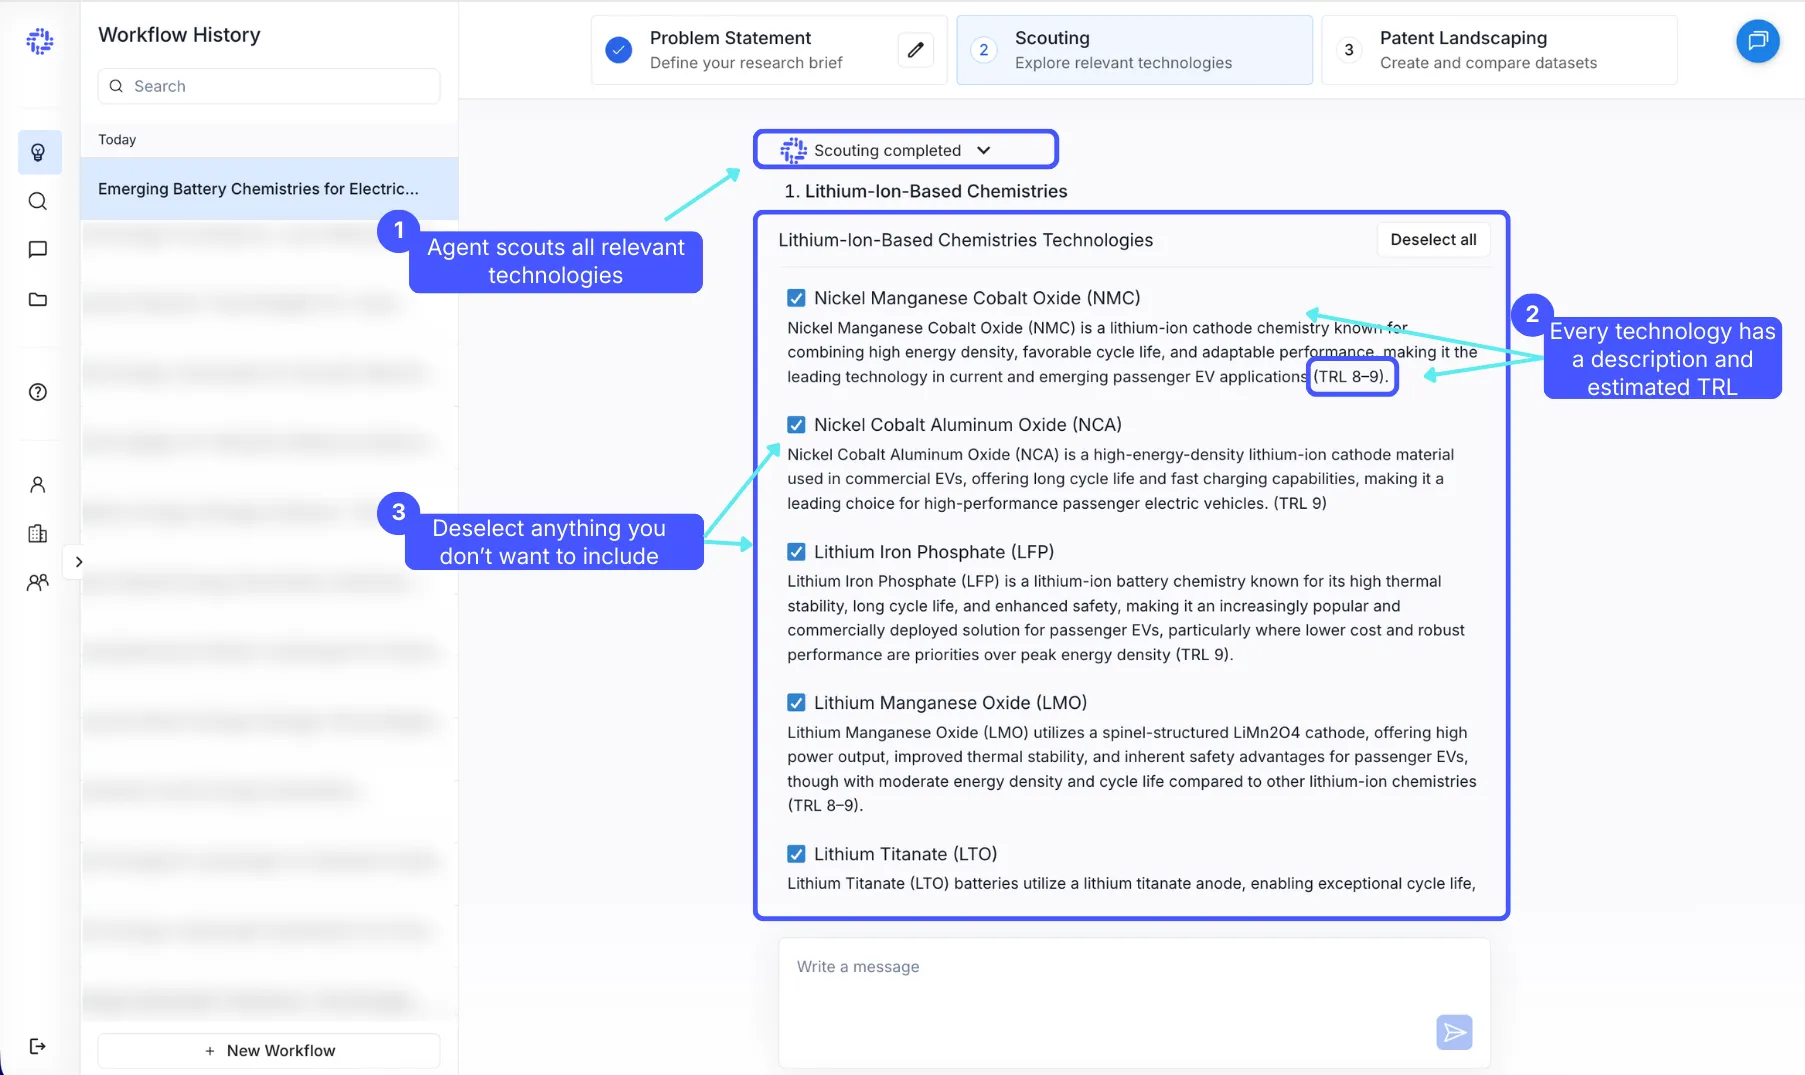Image resolution: width=1805 pixels, height=1075 pixels.
Task: Click the Deselect all button
Action: click(1433, 240)
